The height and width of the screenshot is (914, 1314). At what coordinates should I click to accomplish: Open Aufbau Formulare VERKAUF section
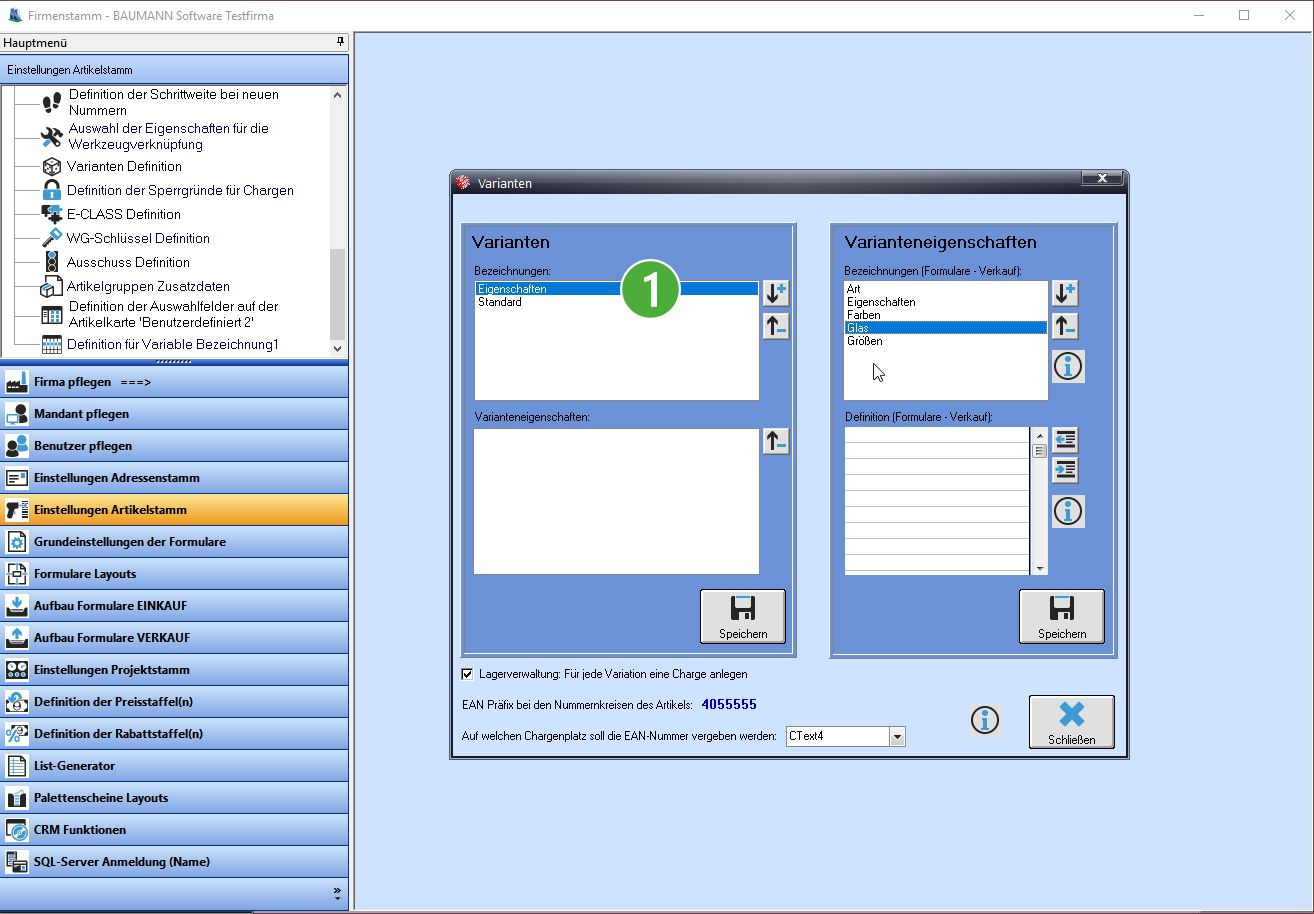(x=175, y=638)
